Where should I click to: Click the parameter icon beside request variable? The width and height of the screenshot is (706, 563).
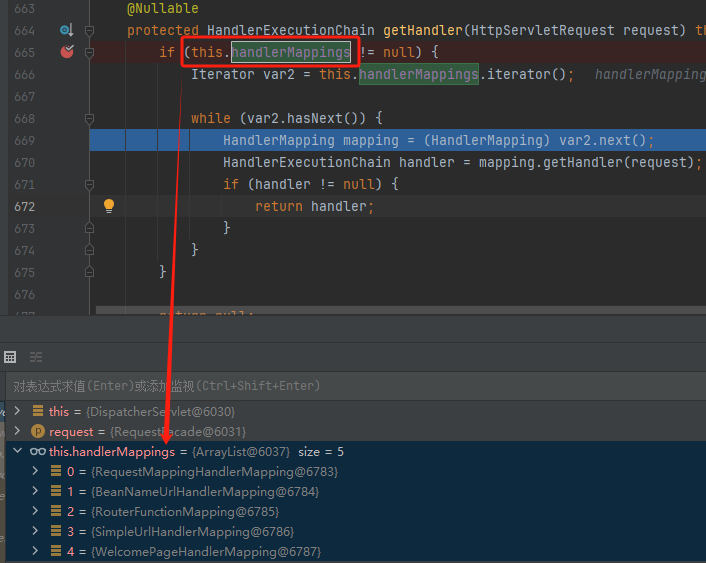click(x=38, y=431)
